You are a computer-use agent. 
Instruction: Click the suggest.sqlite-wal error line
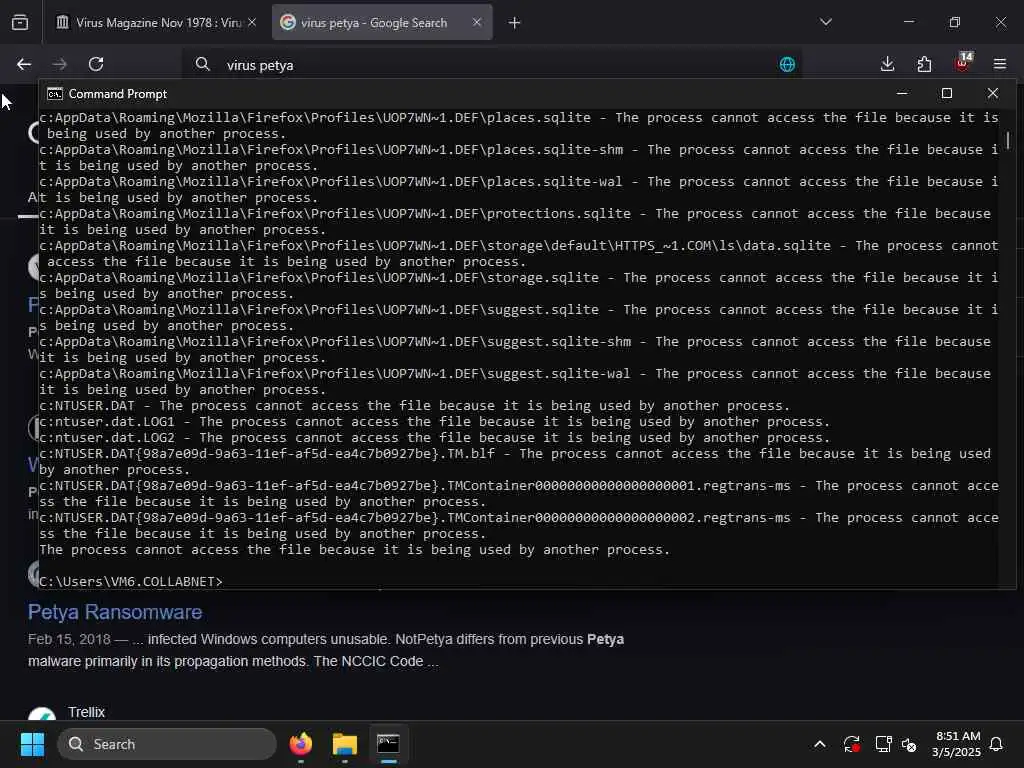tap(515, 381)
